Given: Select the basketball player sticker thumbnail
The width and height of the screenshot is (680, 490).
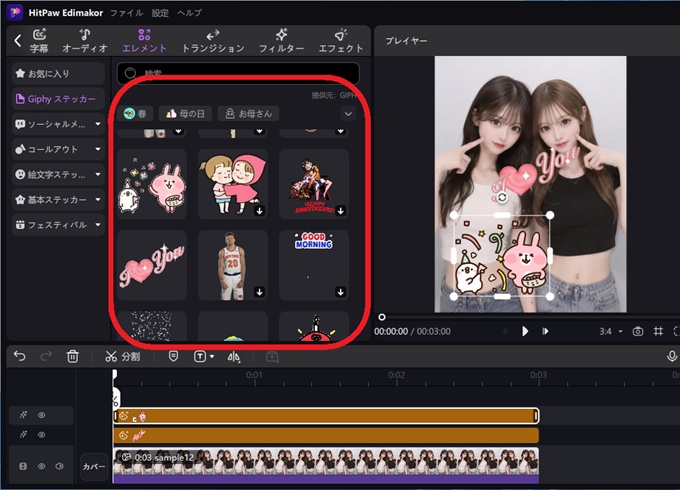Looking at the screenshot, I should (x=233, y=265).
